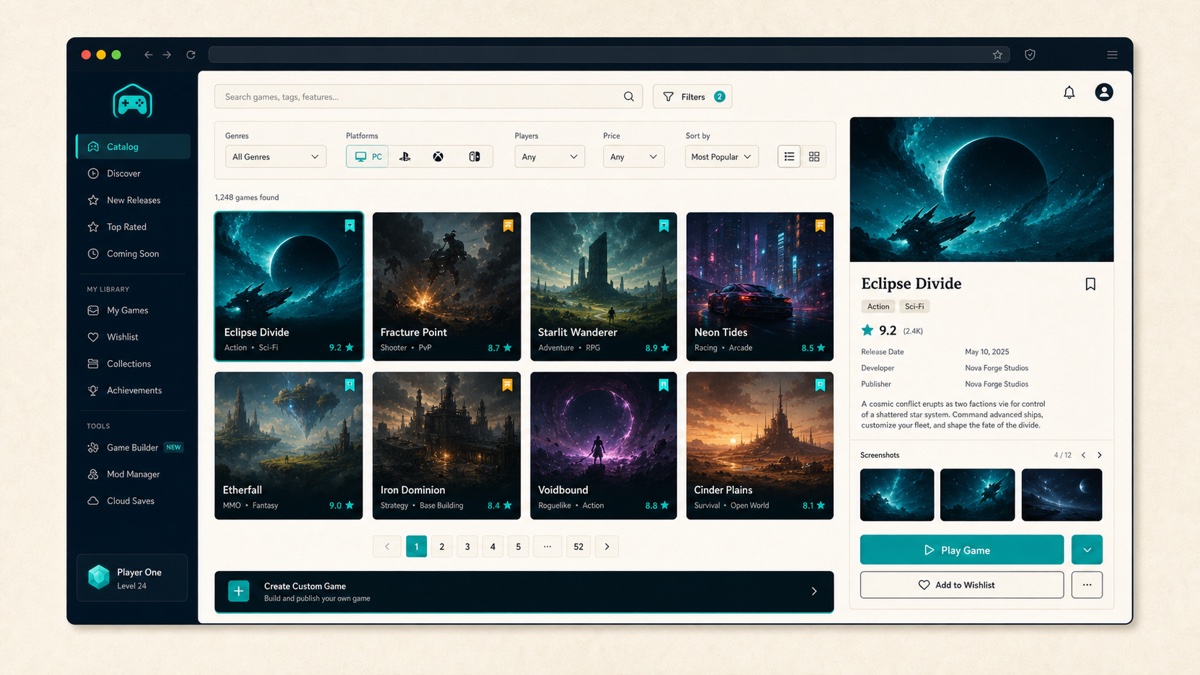Open the browser hamburger menu
1200x675 pixels.
pos(1112,55)
